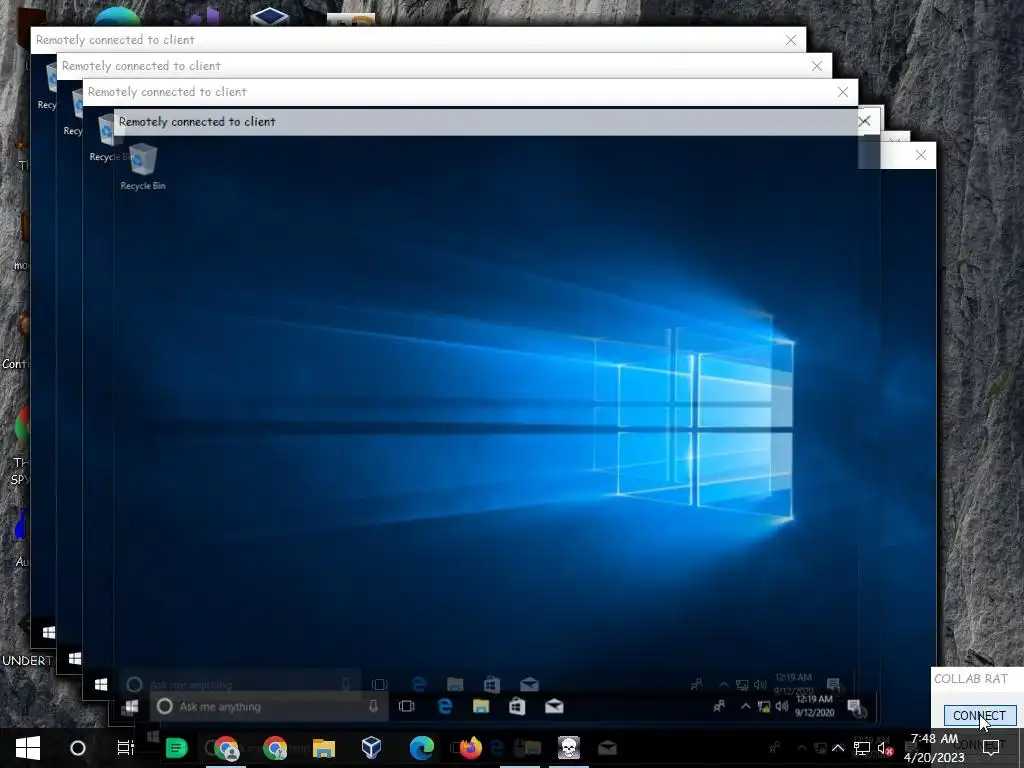Show hidden icons in host system tray
1024x768 pixels.
(838, 748)
